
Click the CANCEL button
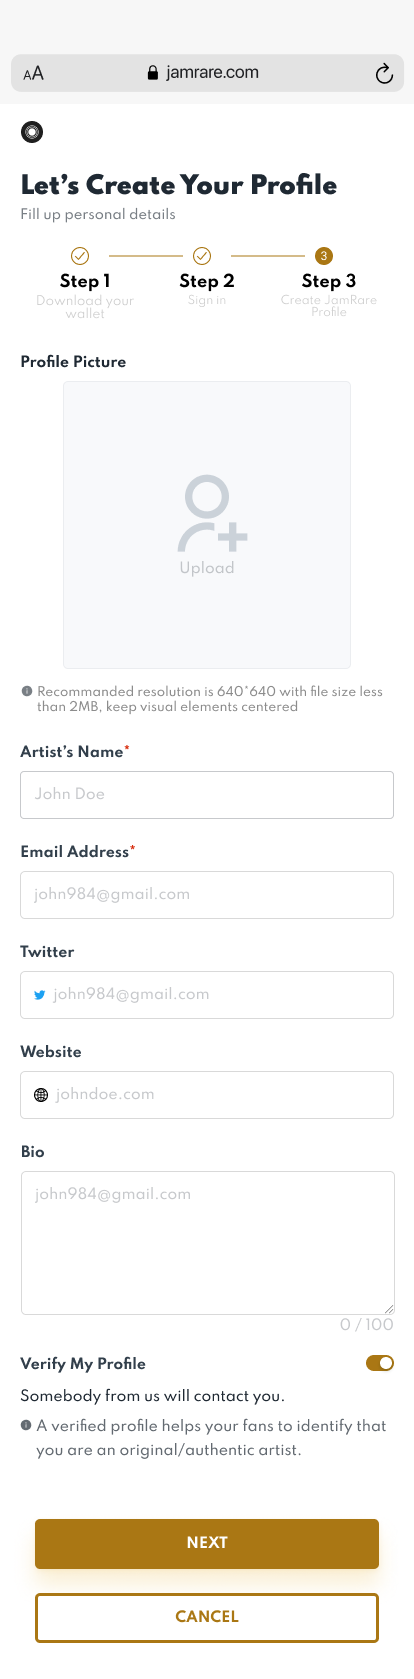pyautogui.click(x=207, y=1617)
